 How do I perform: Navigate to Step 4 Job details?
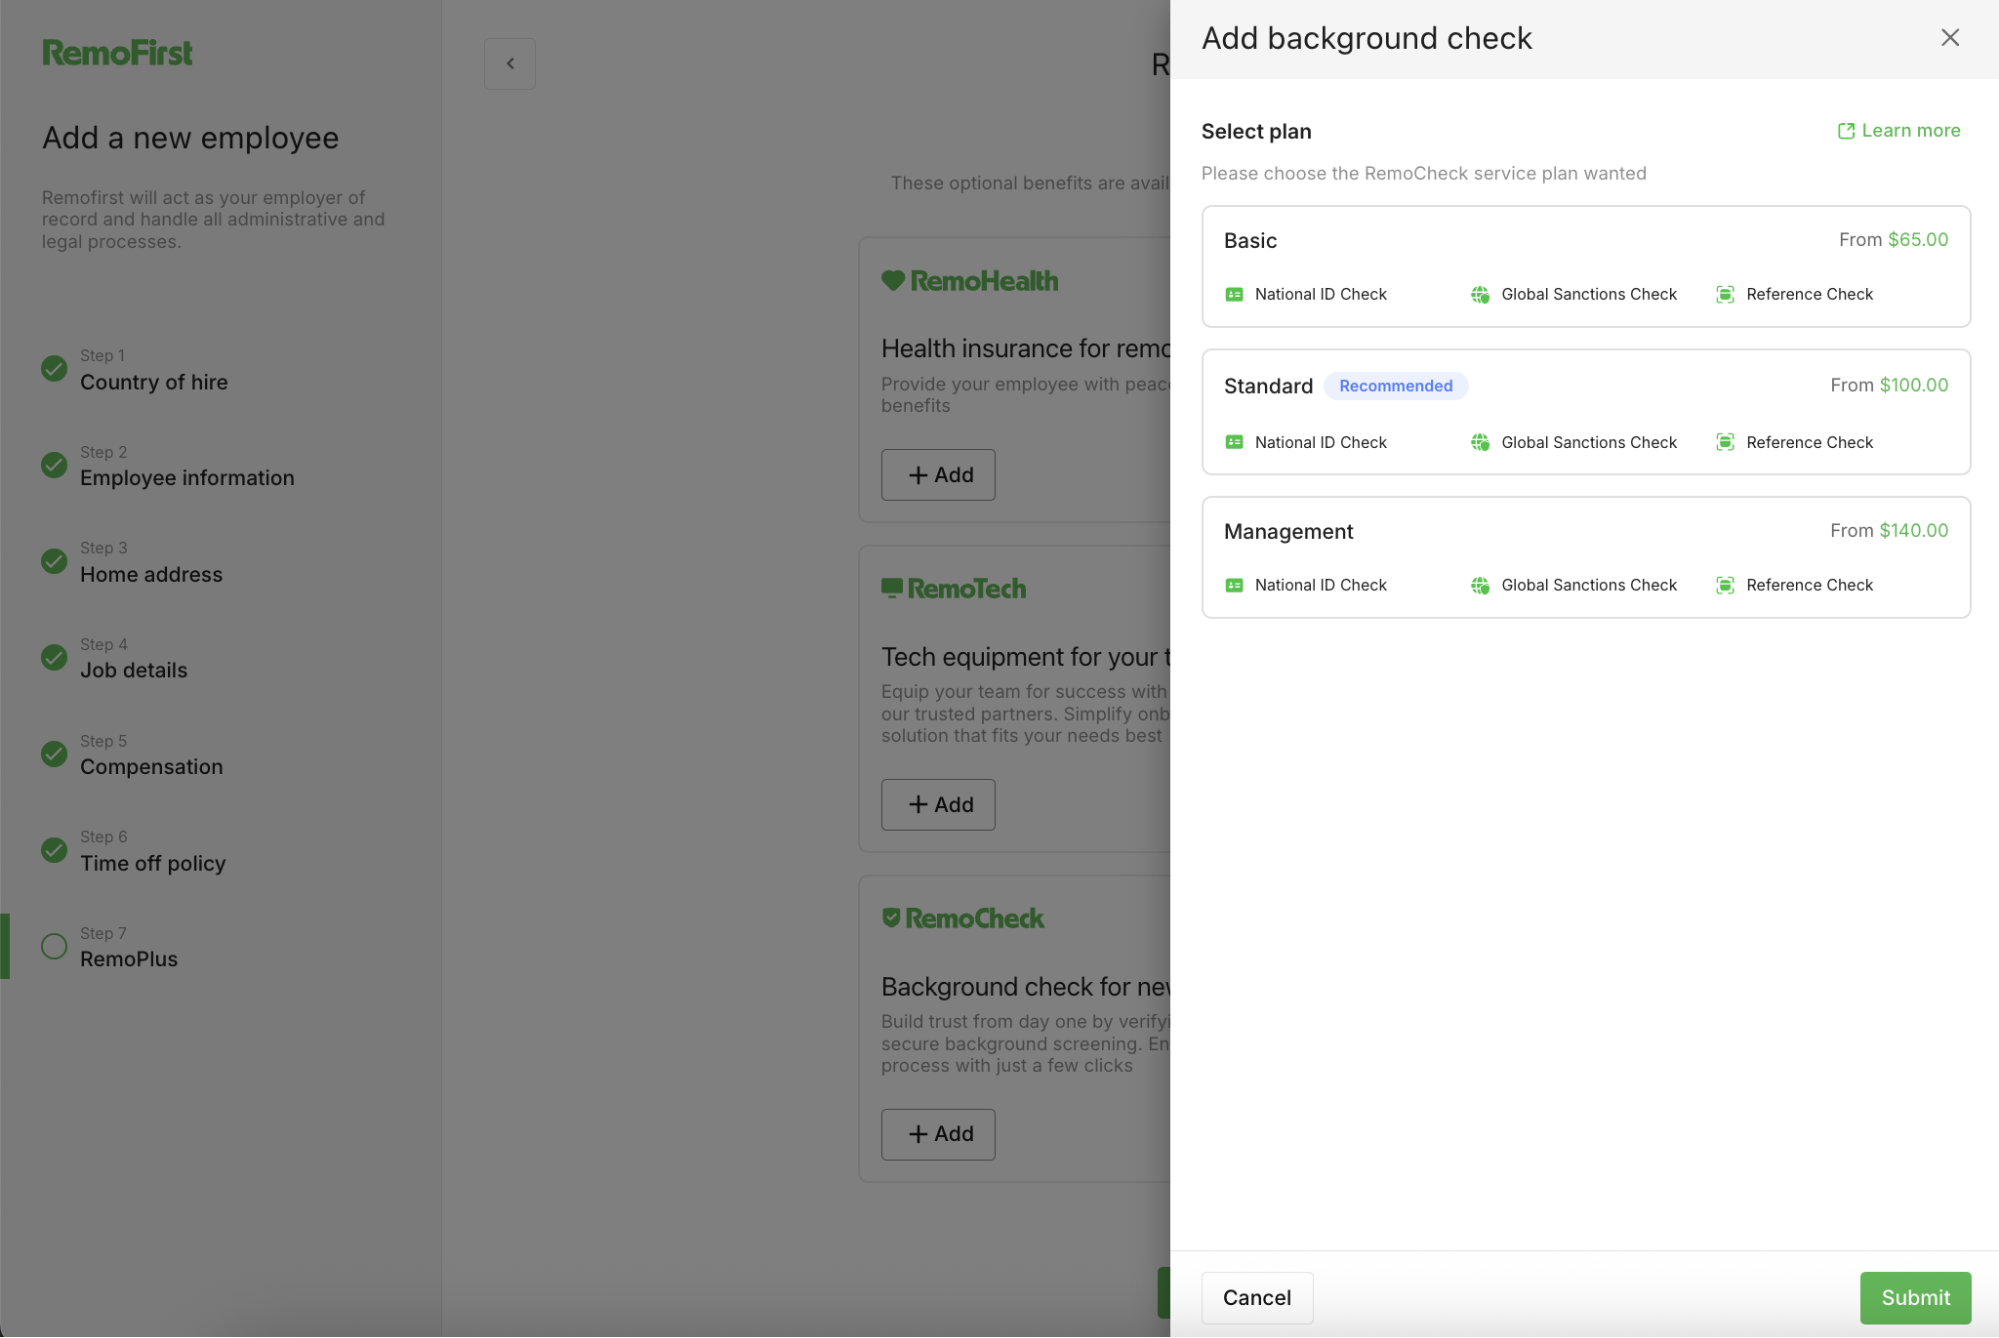click(x=134, y=670)
